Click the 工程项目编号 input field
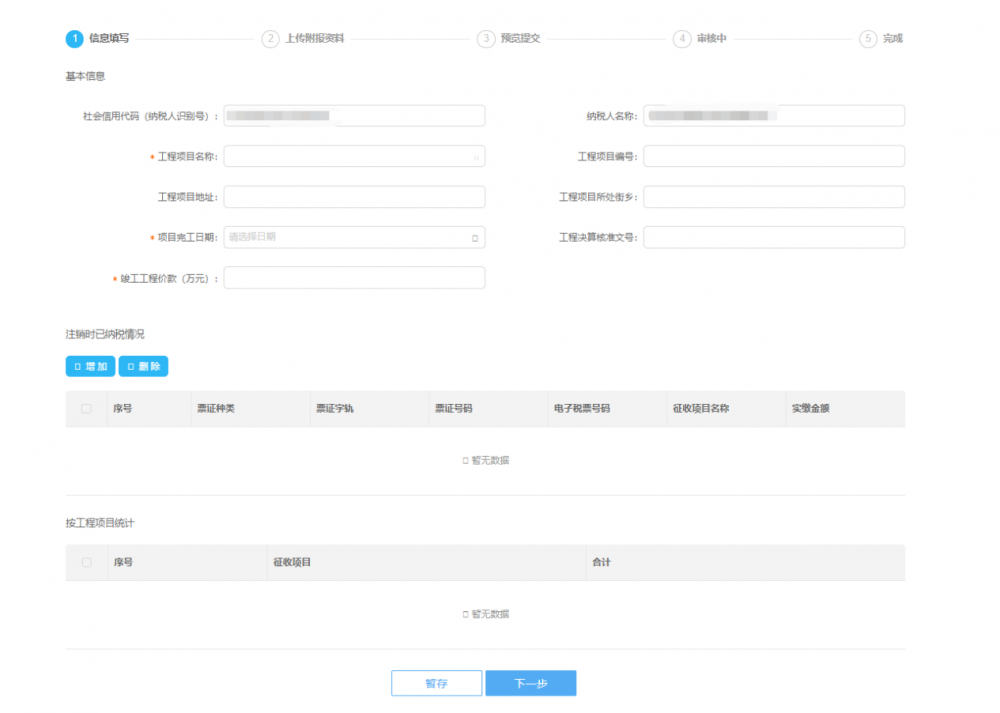The height and width of the screenshot is (713, 1000). tap(774, 157)
